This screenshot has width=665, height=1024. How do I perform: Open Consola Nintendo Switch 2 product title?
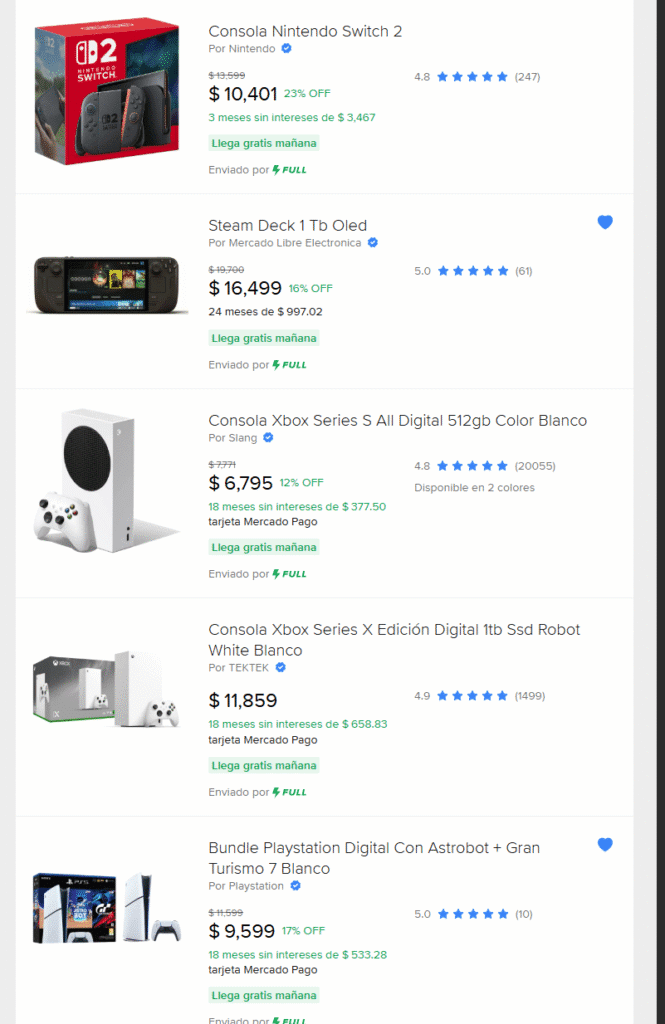[305, 31]
